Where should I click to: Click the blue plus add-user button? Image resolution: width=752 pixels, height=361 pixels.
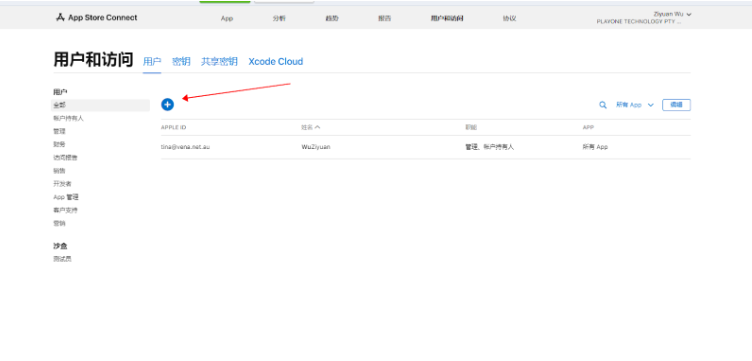167,105
